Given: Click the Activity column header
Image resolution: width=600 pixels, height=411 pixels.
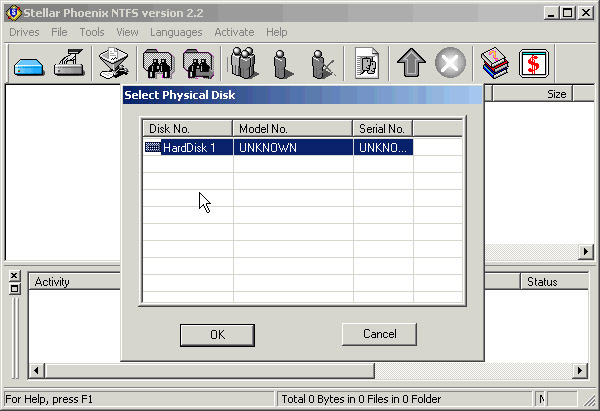Looking at the screenshot, I should [75, 282].
